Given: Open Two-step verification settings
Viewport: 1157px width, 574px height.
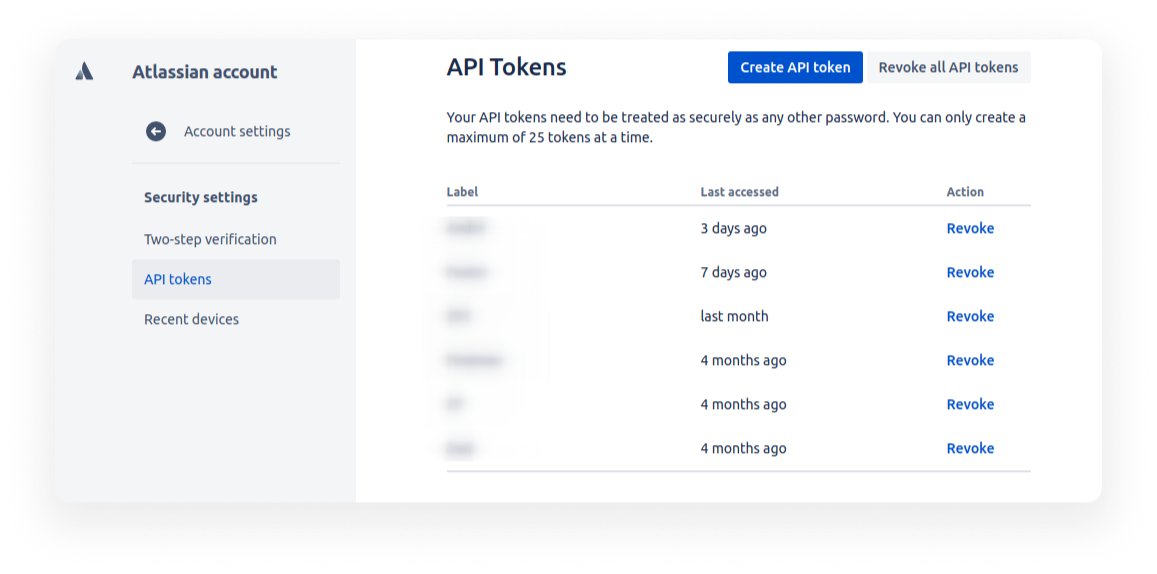Looking at the screenshot, I should tap(210, 239).
